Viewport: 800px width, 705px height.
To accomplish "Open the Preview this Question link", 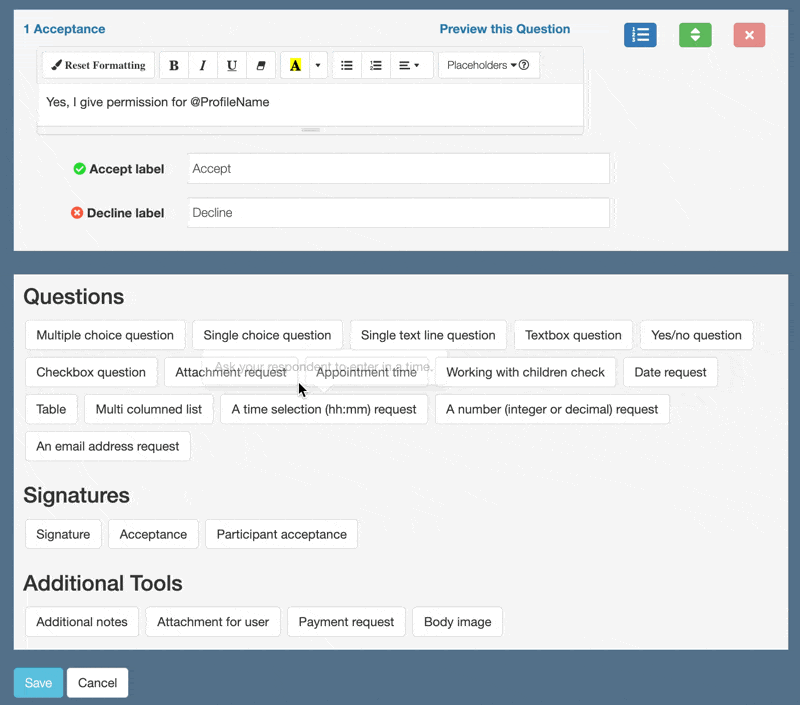I will coord(505,29).
